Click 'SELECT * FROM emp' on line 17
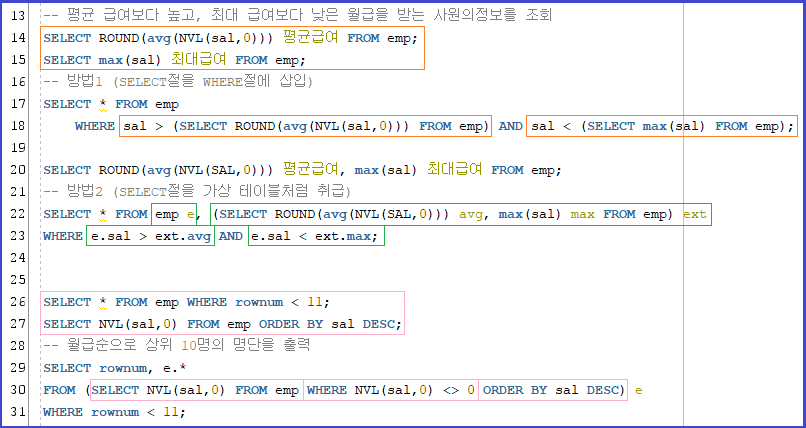The width and height of the screenshot is (806, 428). (x=111, y=104)
